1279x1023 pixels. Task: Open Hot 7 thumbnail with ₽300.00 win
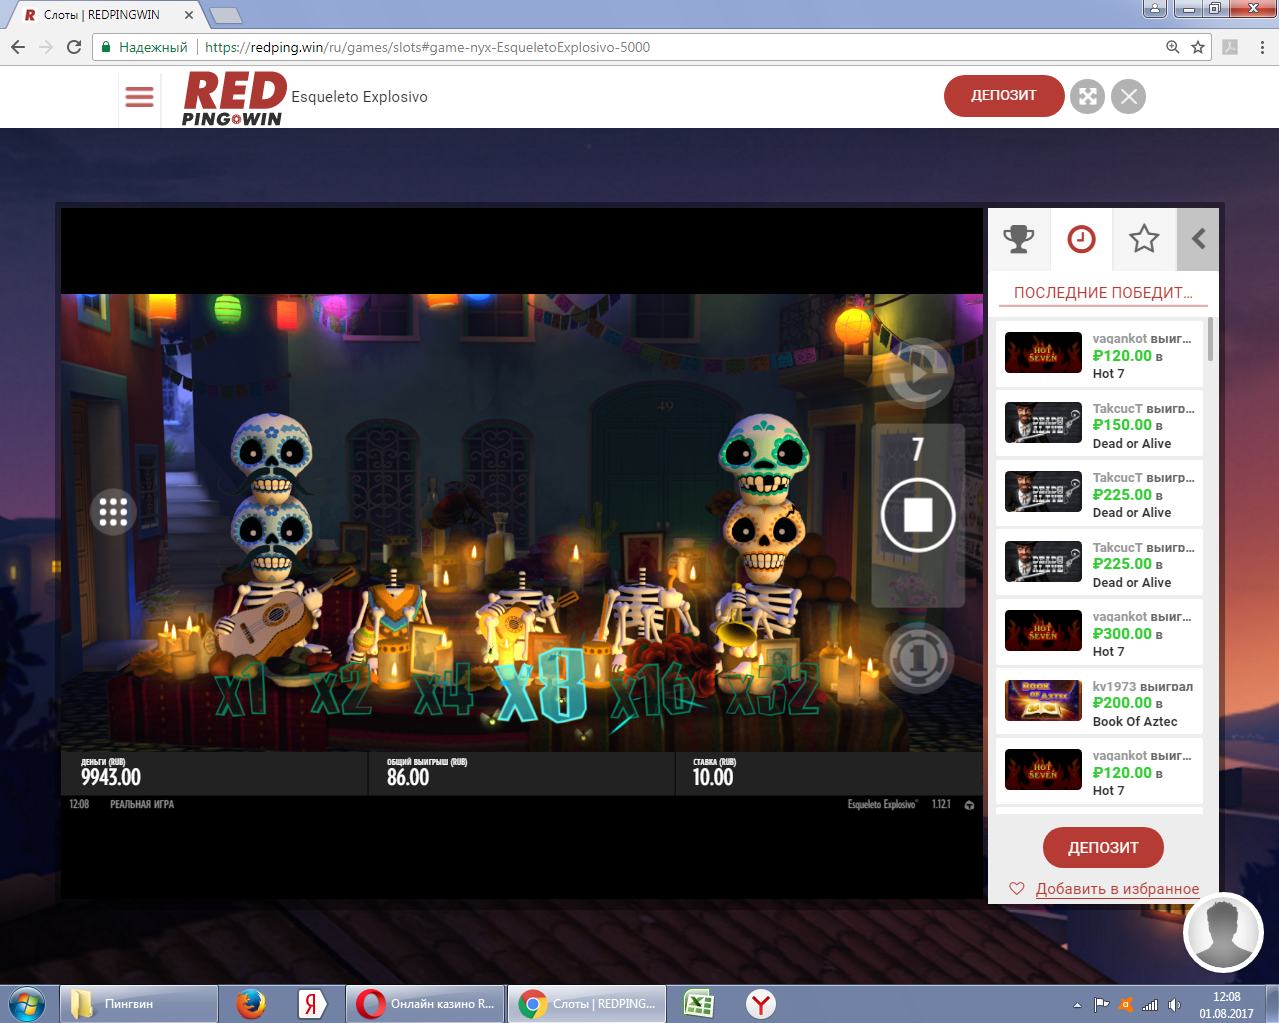[1043, 630]
